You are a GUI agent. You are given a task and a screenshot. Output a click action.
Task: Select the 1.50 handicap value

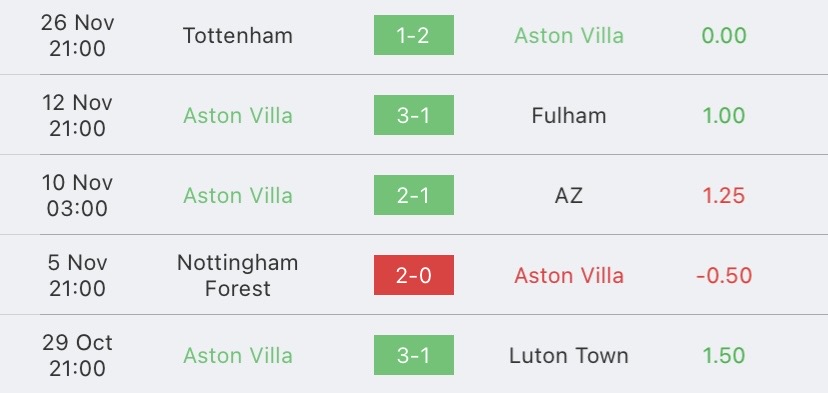(724, 355)
